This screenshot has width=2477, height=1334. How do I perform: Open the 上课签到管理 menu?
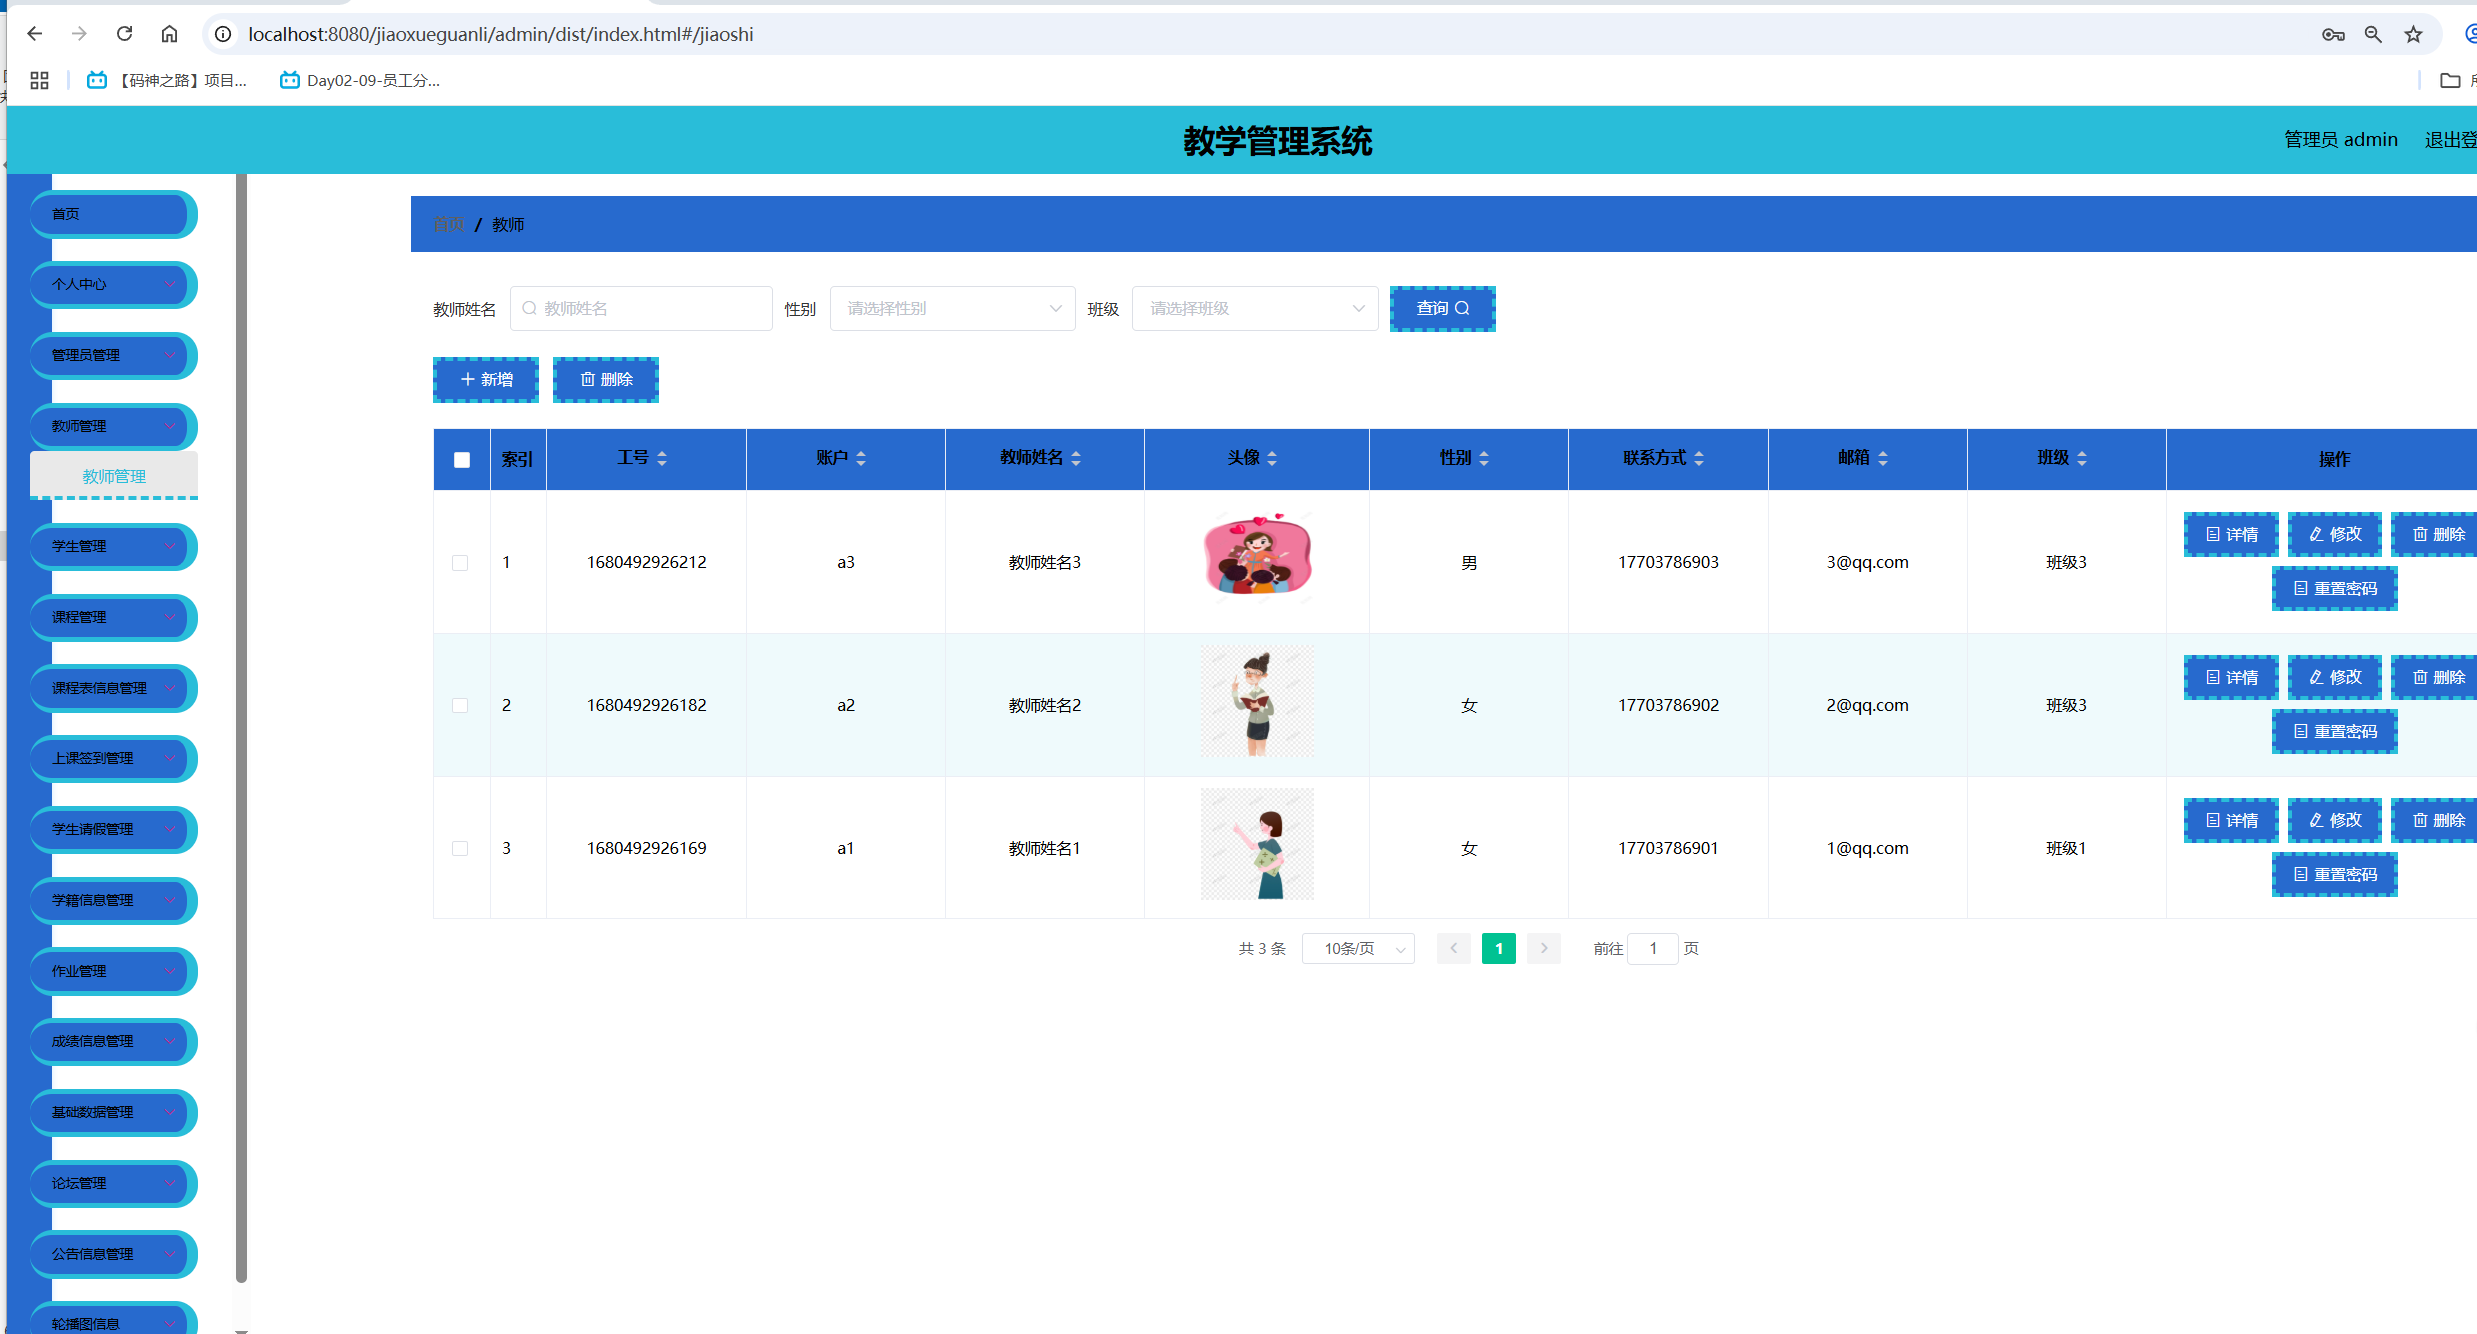113,758
